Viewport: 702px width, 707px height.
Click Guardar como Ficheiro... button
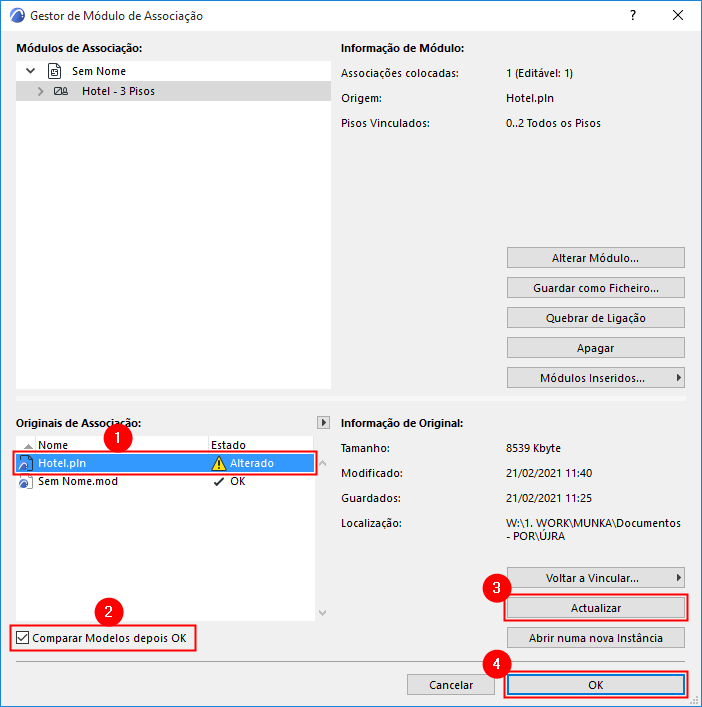coord(595,288)
